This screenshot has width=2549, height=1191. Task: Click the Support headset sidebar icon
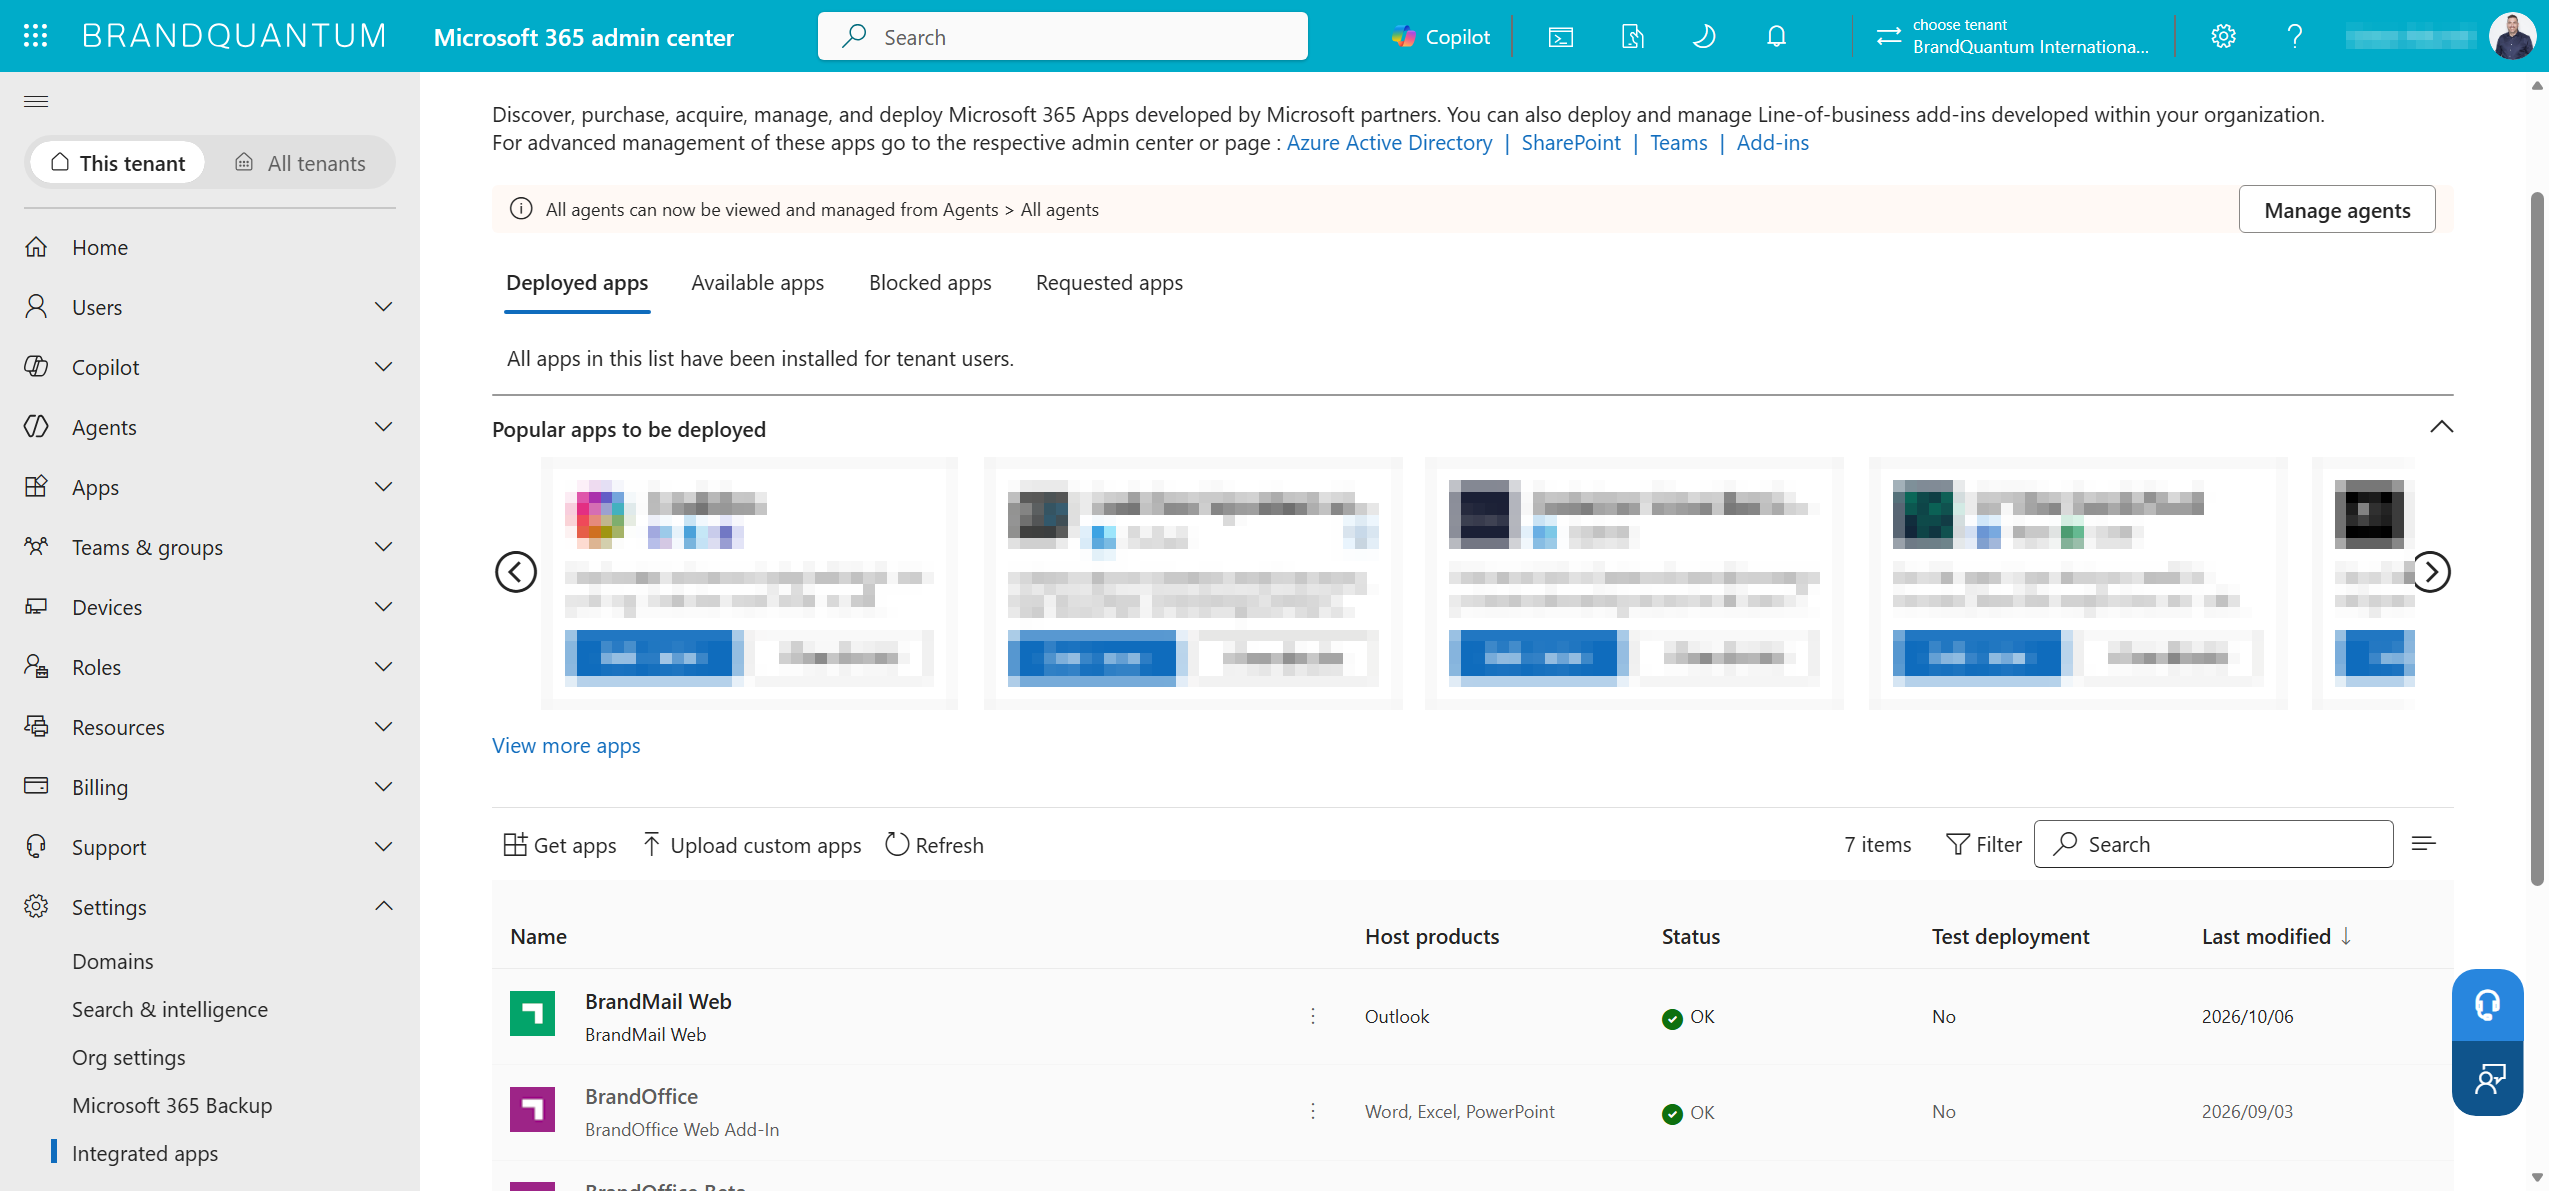(36, 846)
